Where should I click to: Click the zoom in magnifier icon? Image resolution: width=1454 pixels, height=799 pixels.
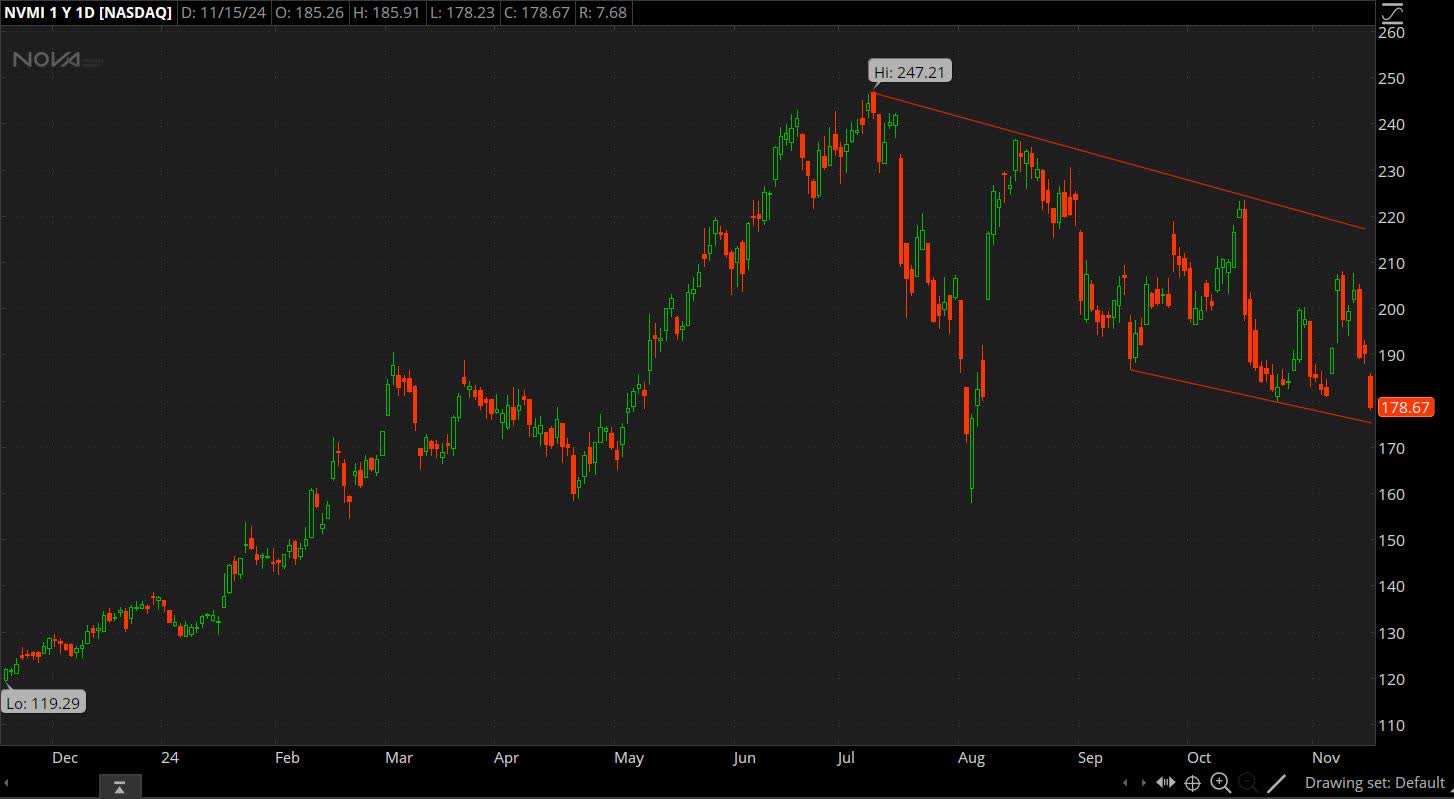pyautogui.click(x=1221, y=783)
